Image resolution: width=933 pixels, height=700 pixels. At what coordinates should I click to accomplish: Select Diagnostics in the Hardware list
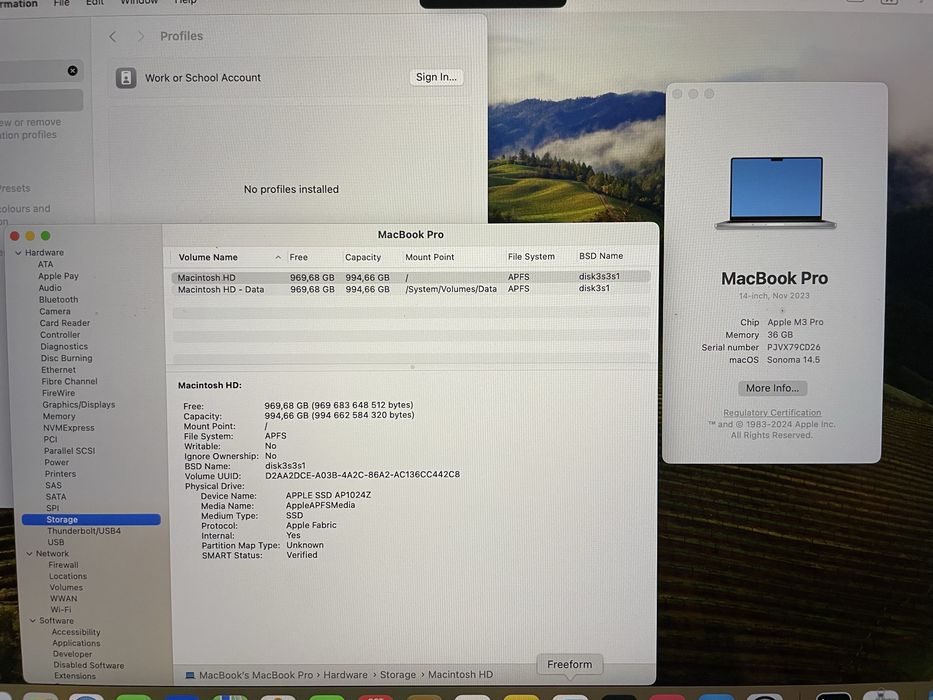pyautogui.click(x=64, y=346)
